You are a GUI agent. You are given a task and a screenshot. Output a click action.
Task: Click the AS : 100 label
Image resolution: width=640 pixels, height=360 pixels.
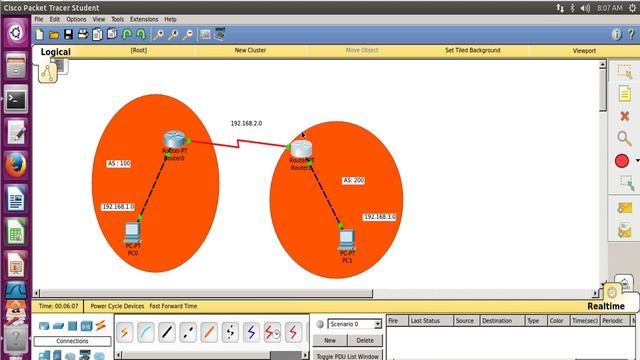click(119, 163)
